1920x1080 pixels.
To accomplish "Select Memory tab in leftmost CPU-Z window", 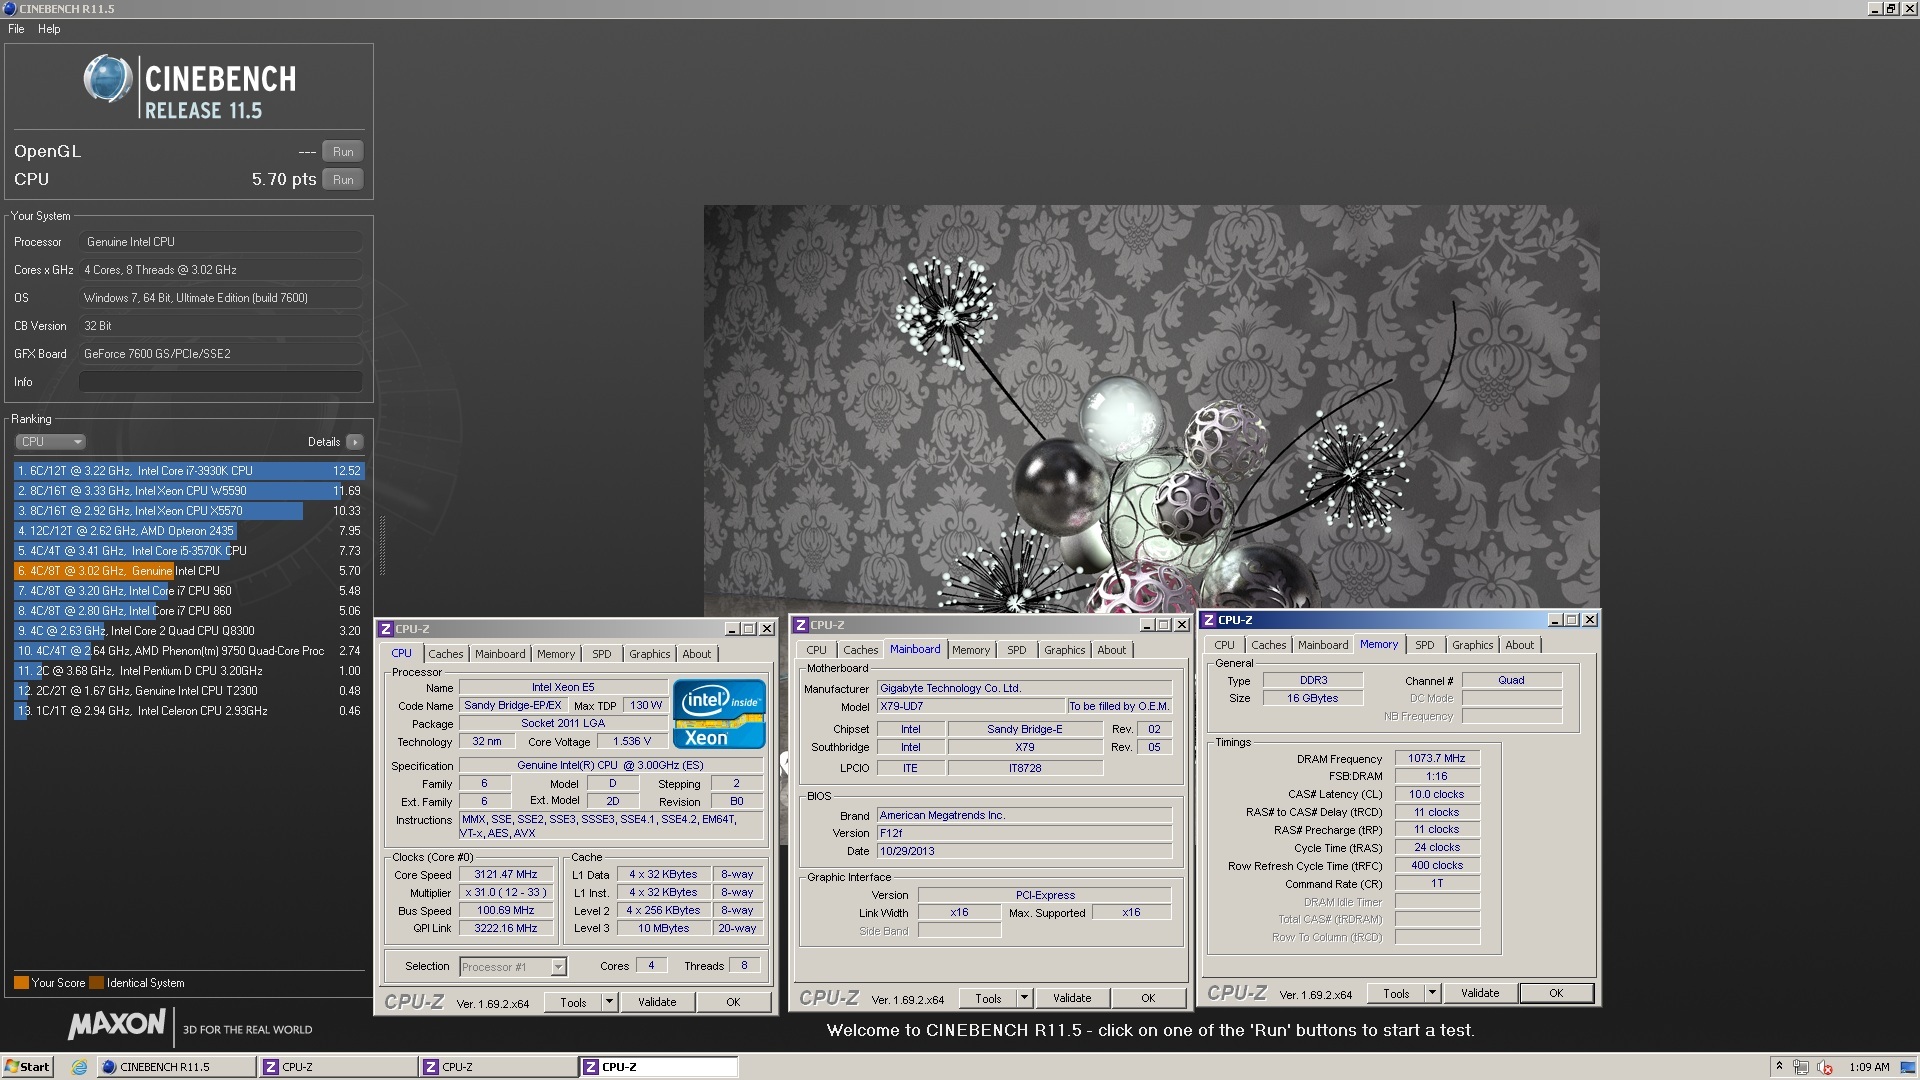I will (556, 654).
